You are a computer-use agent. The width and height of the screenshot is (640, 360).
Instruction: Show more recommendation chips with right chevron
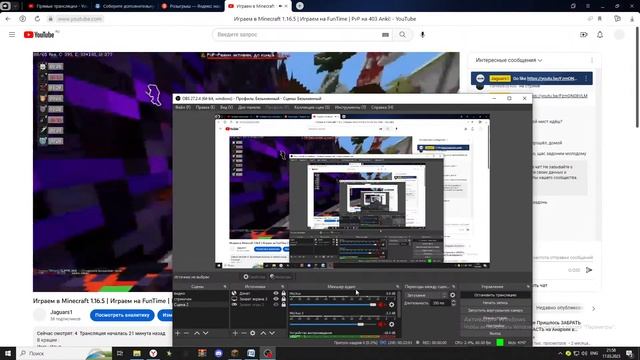coord(593,308)
